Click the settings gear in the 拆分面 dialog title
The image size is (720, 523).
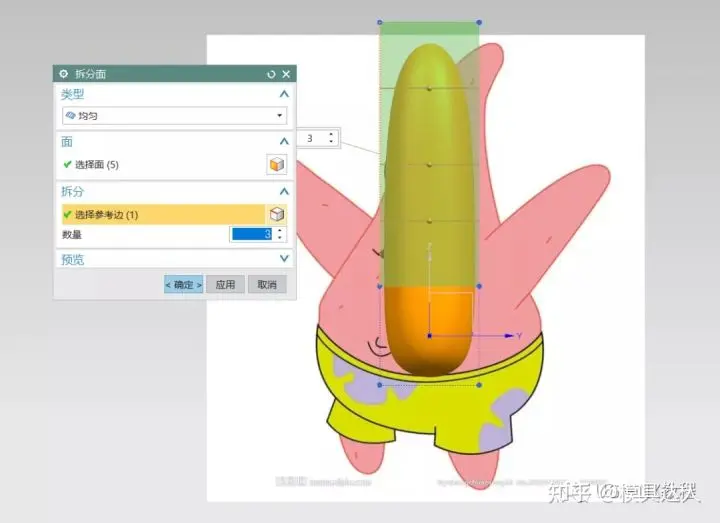tap(63, 73)
